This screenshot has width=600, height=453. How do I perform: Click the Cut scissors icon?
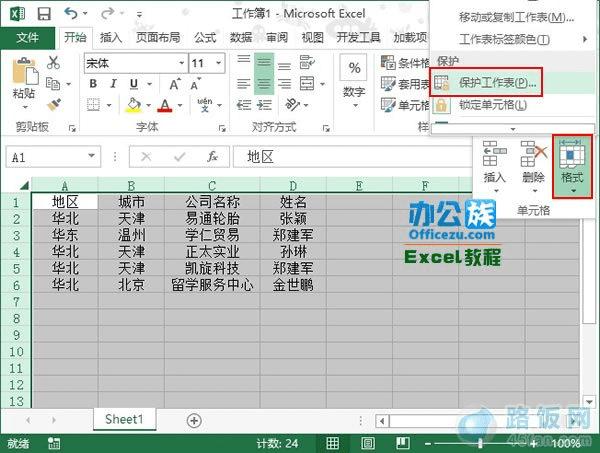(x=53, y=63)
